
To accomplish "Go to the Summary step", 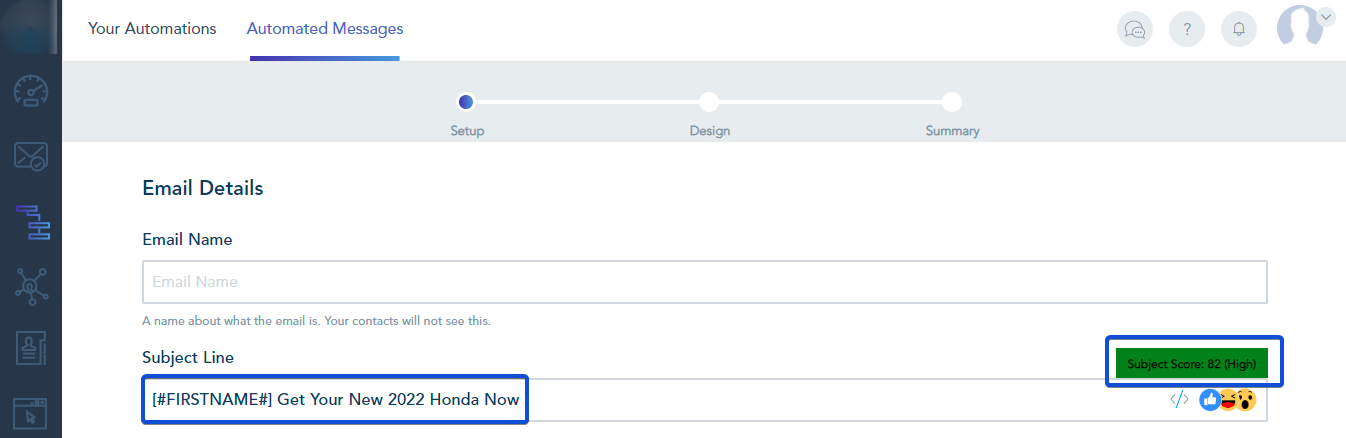I will tap(952, 101).
